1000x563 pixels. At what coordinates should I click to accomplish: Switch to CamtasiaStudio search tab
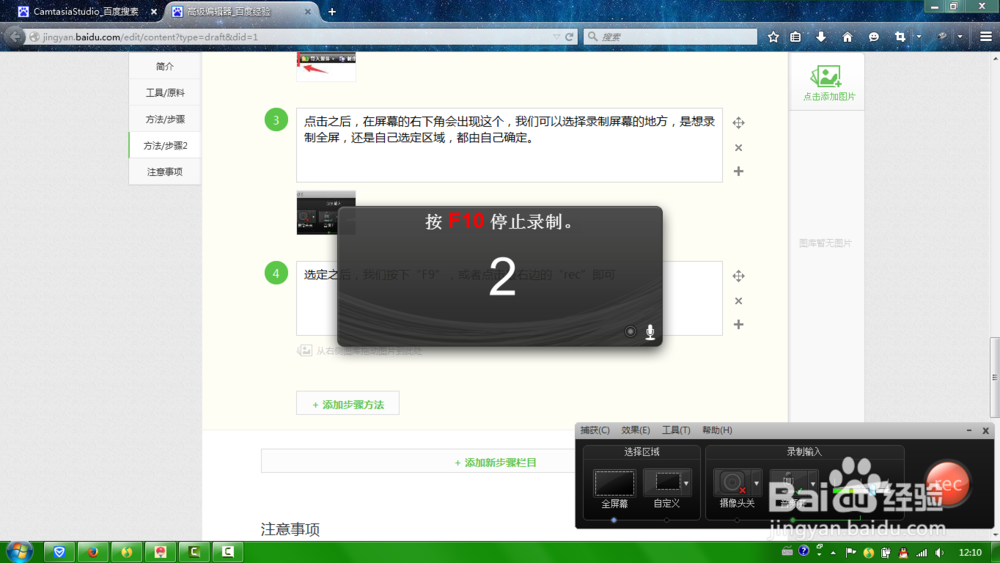click(x=85, y=11)
